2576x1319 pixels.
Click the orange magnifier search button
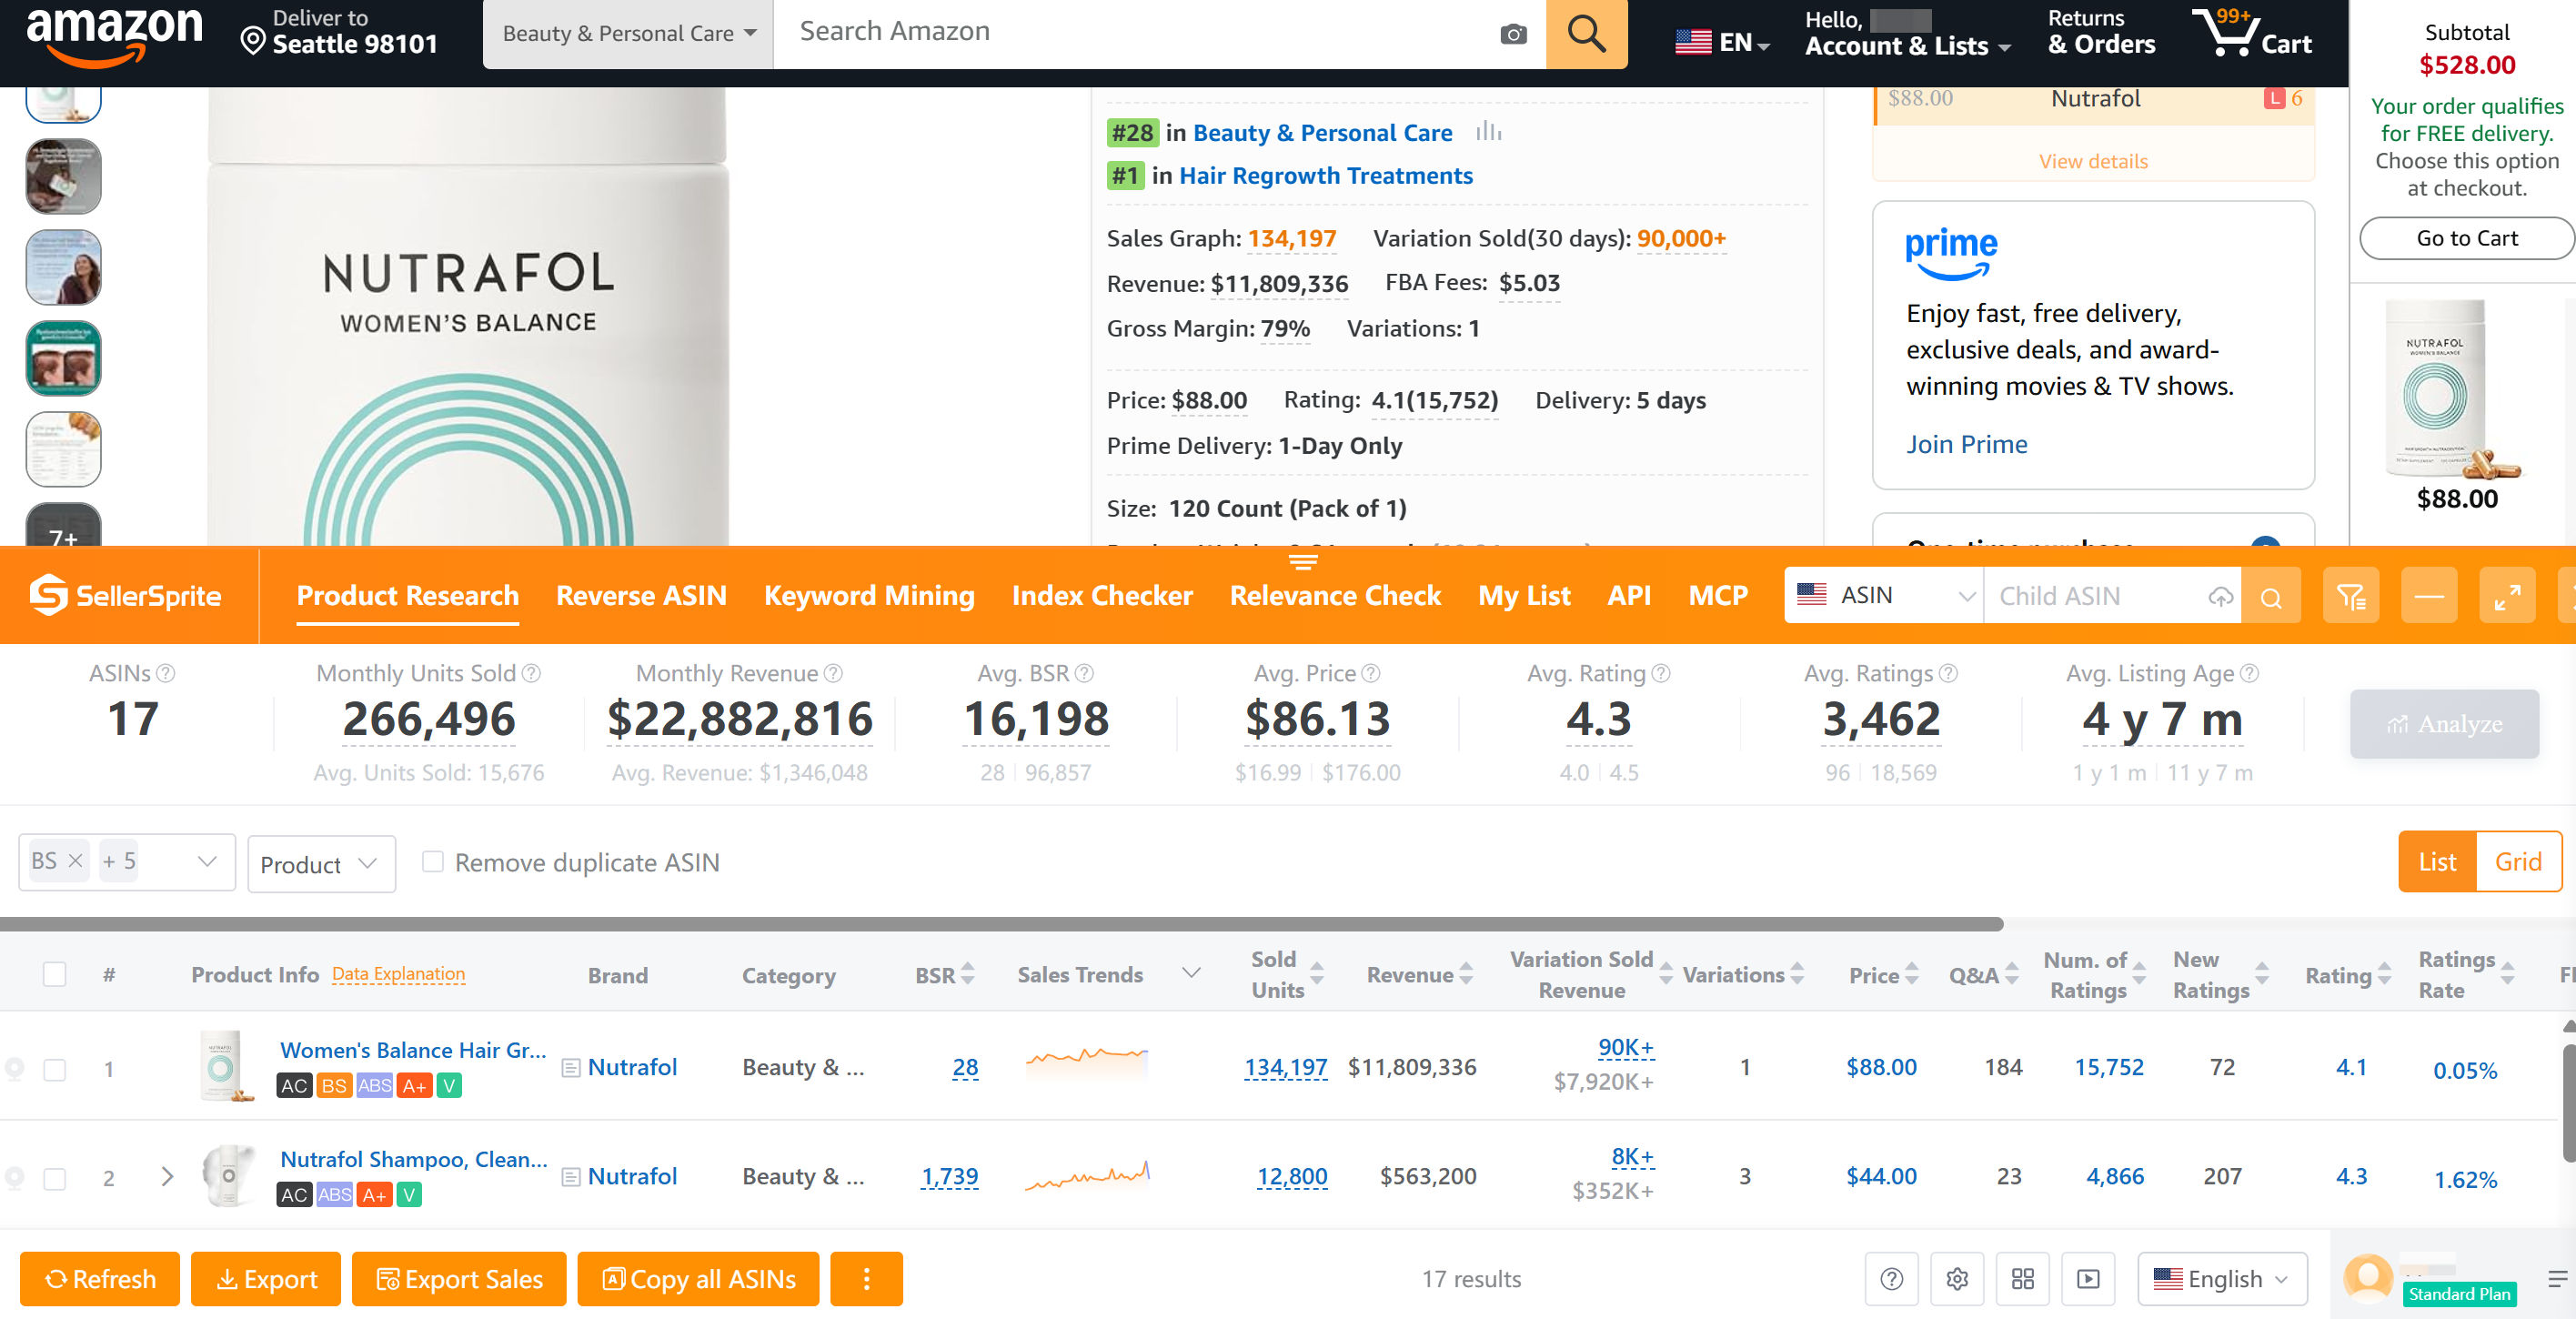(x=1586, y=34)
